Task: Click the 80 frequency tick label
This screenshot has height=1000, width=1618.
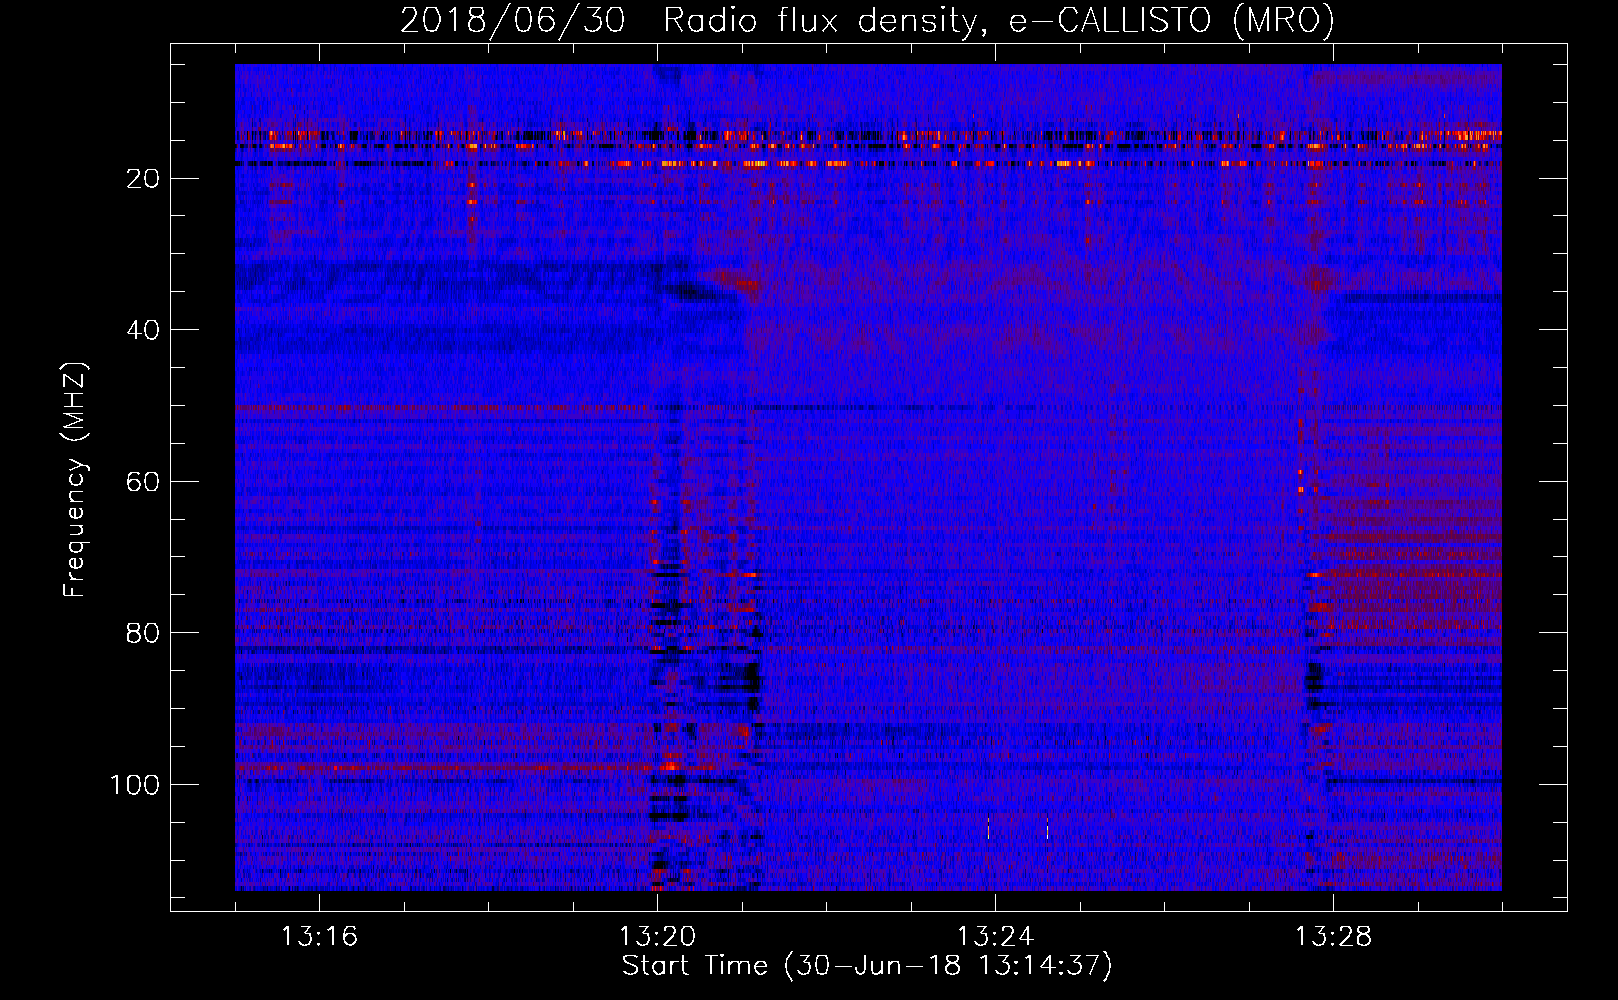Action: [144, 633]
